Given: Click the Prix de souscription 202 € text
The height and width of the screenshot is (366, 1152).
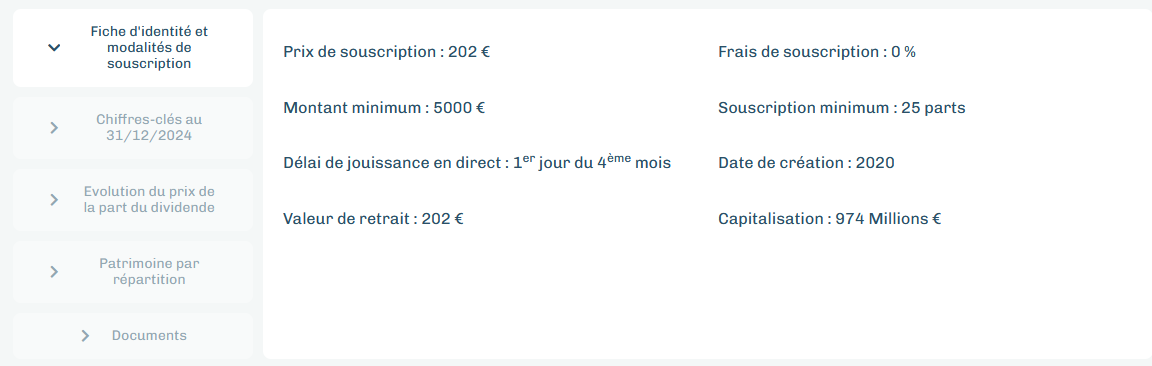Looking at the screenshot, I should tap(386, 52).
